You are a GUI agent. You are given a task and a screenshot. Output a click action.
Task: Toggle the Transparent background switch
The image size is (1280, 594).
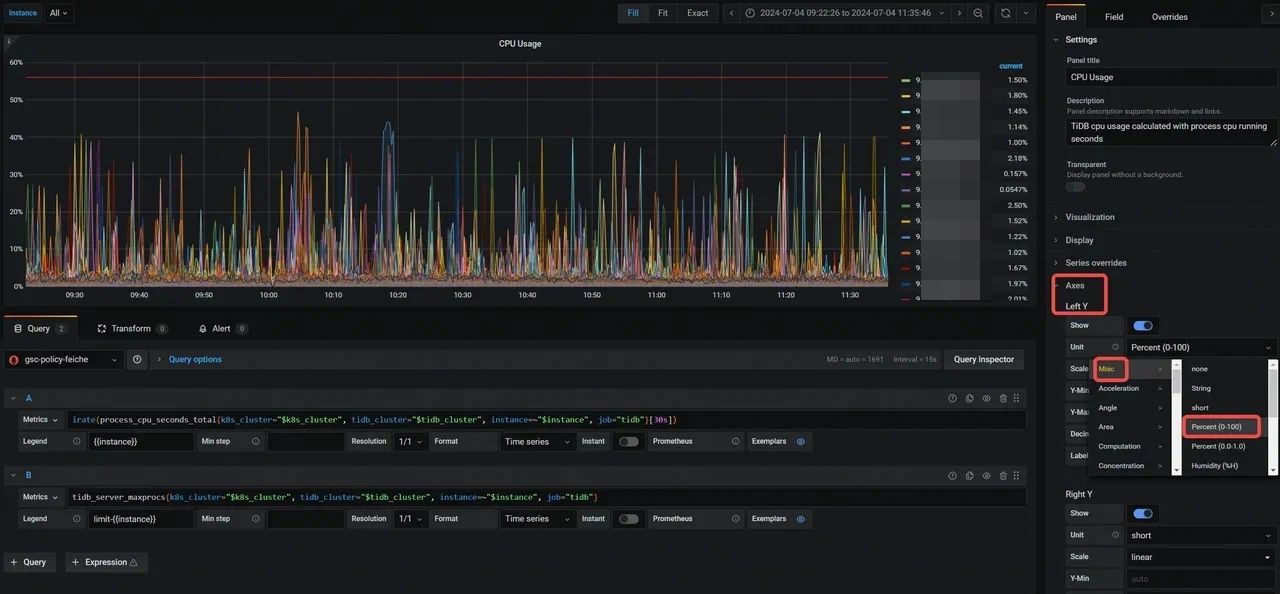1076,186
